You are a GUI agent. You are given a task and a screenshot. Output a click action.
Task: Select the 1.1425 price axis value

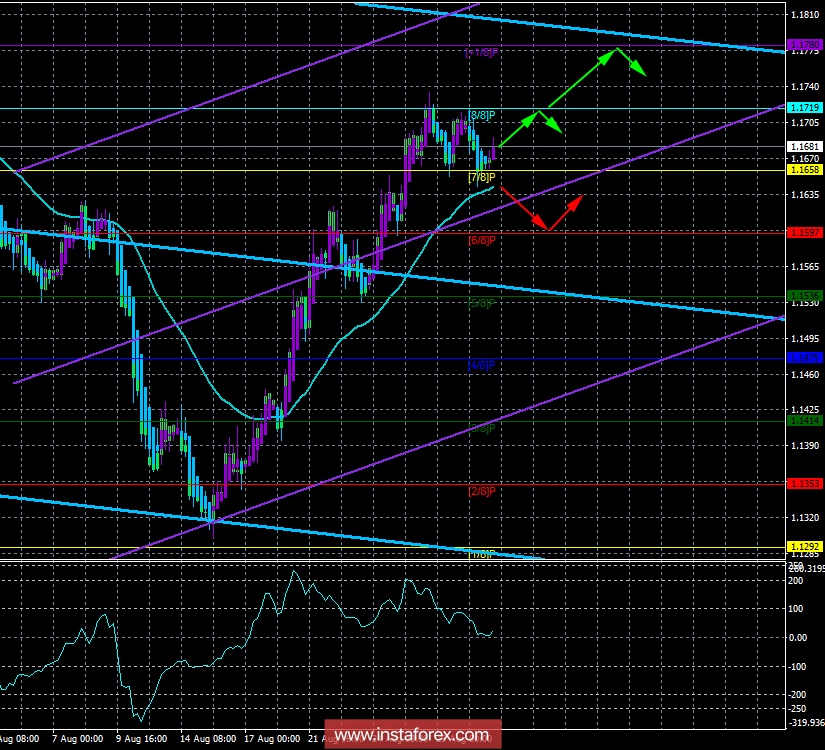point(805,409)
